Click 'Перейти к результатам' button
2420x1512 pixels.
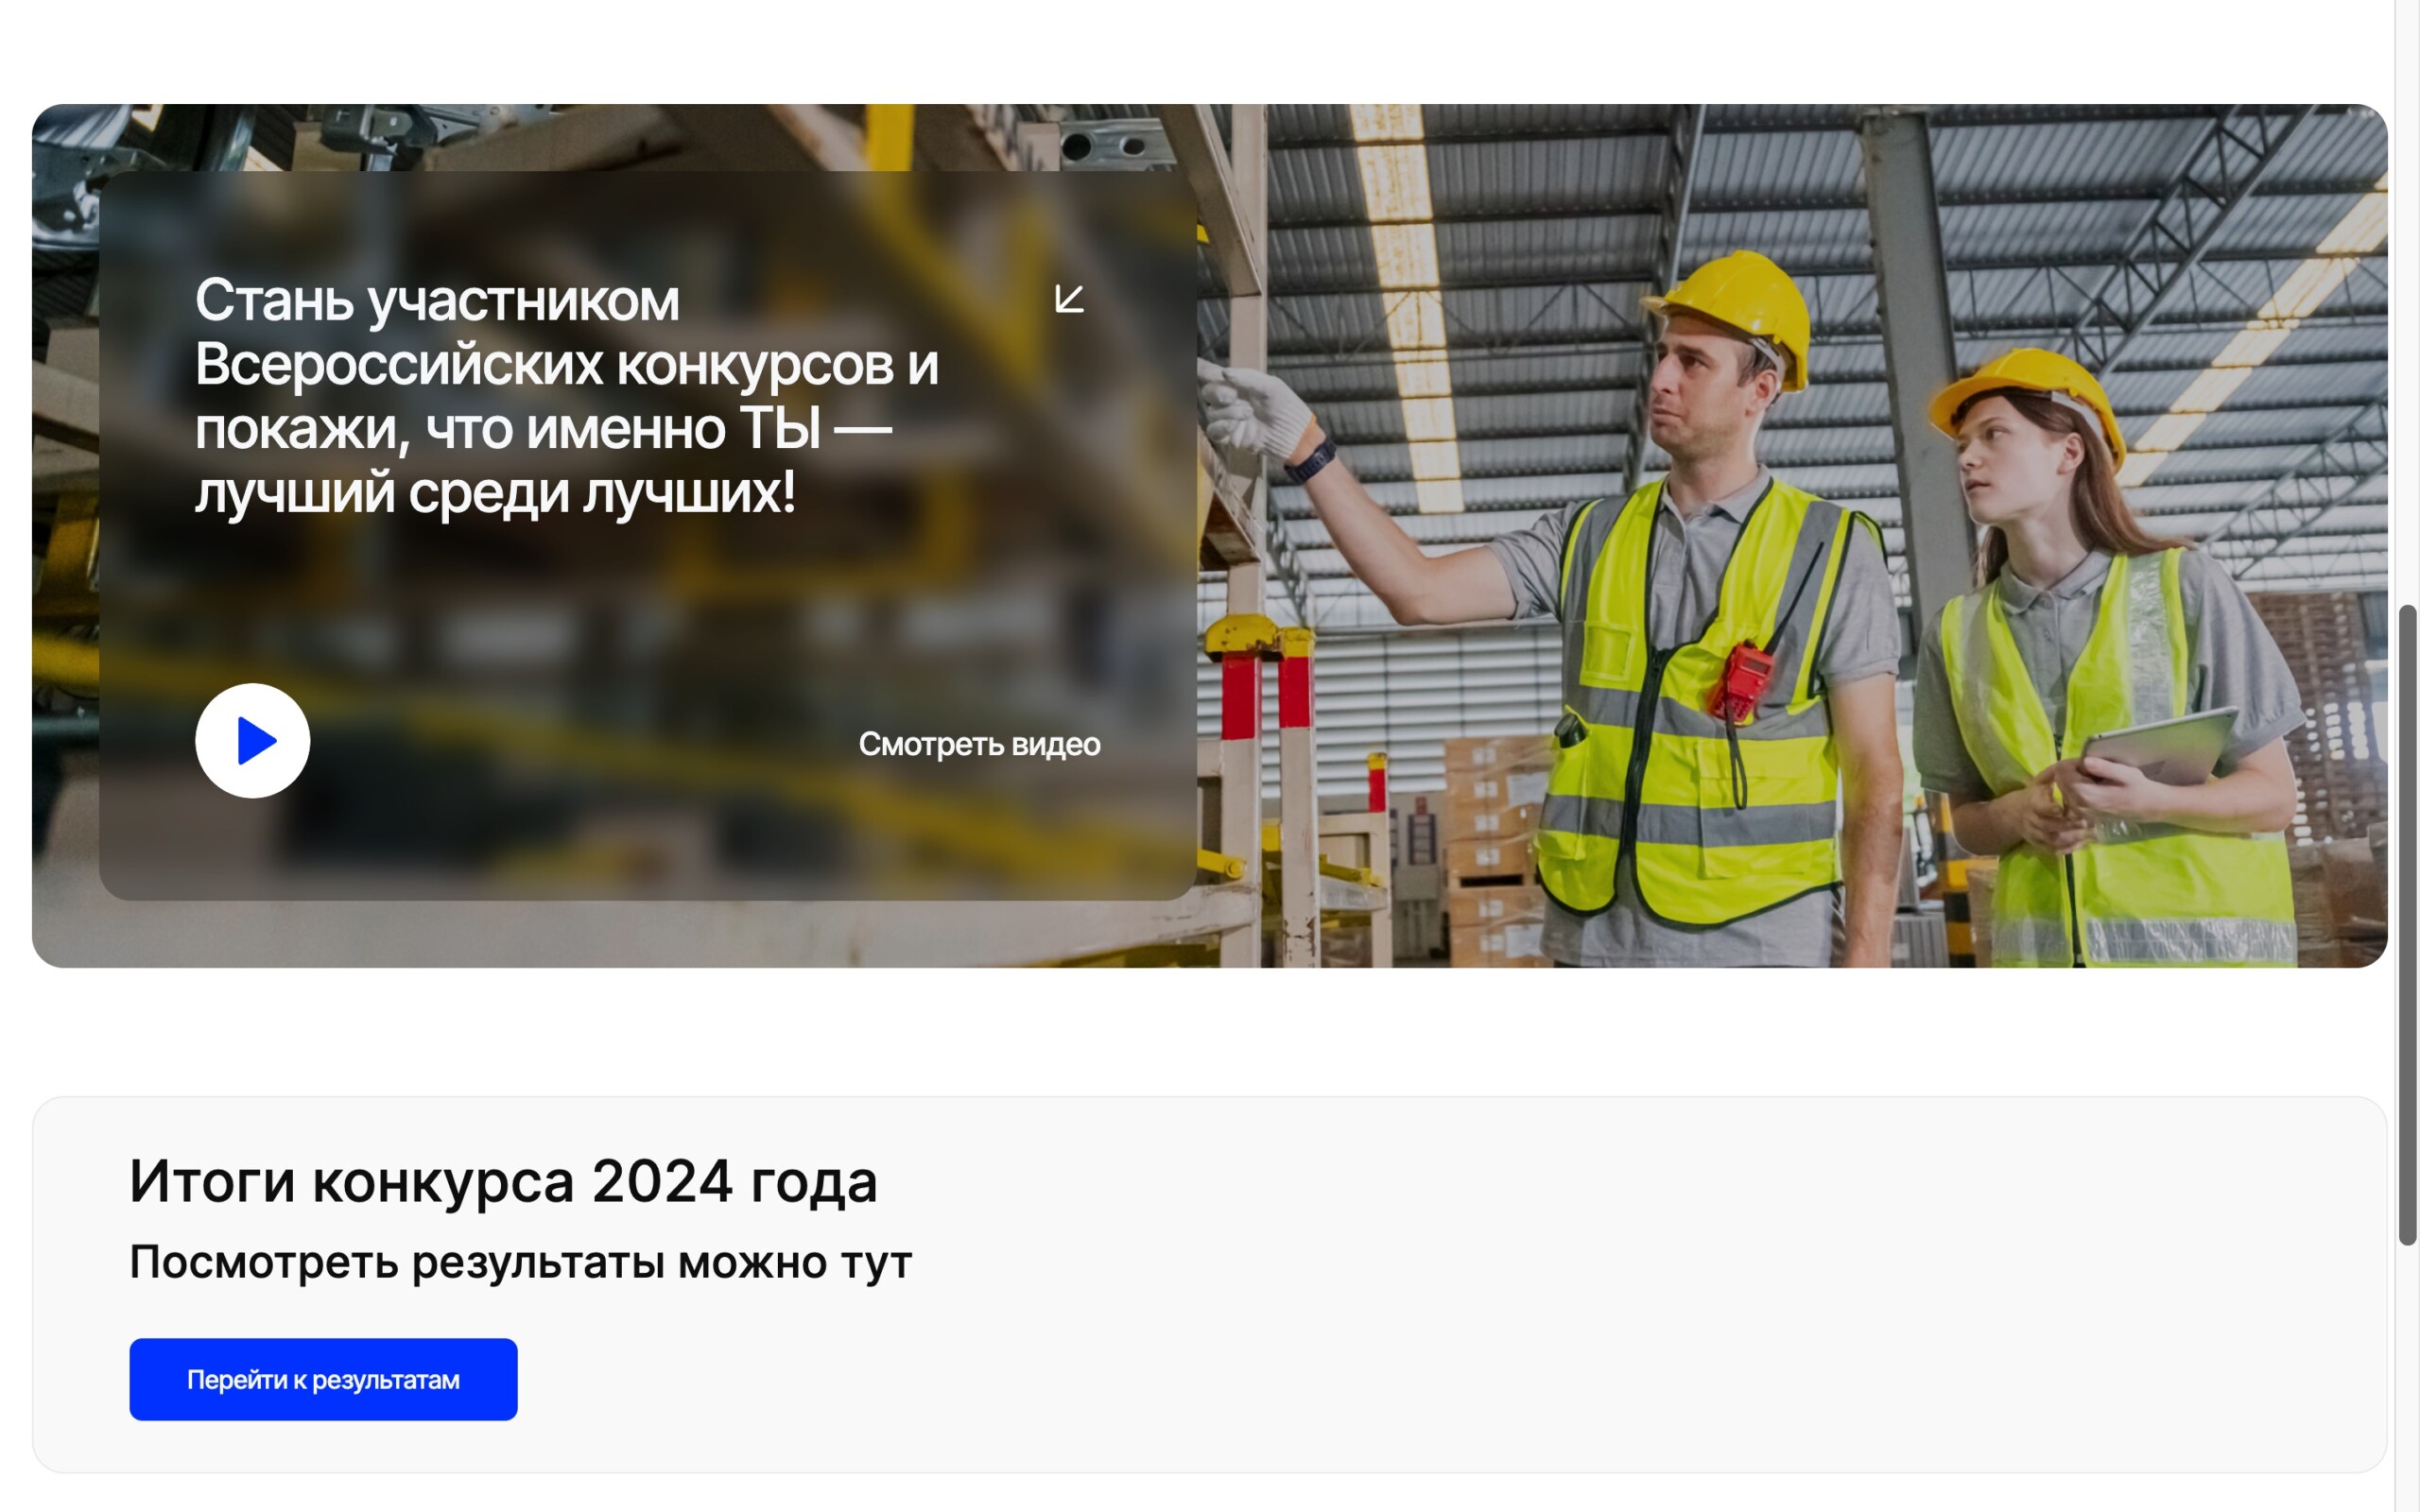(323, 1379)
